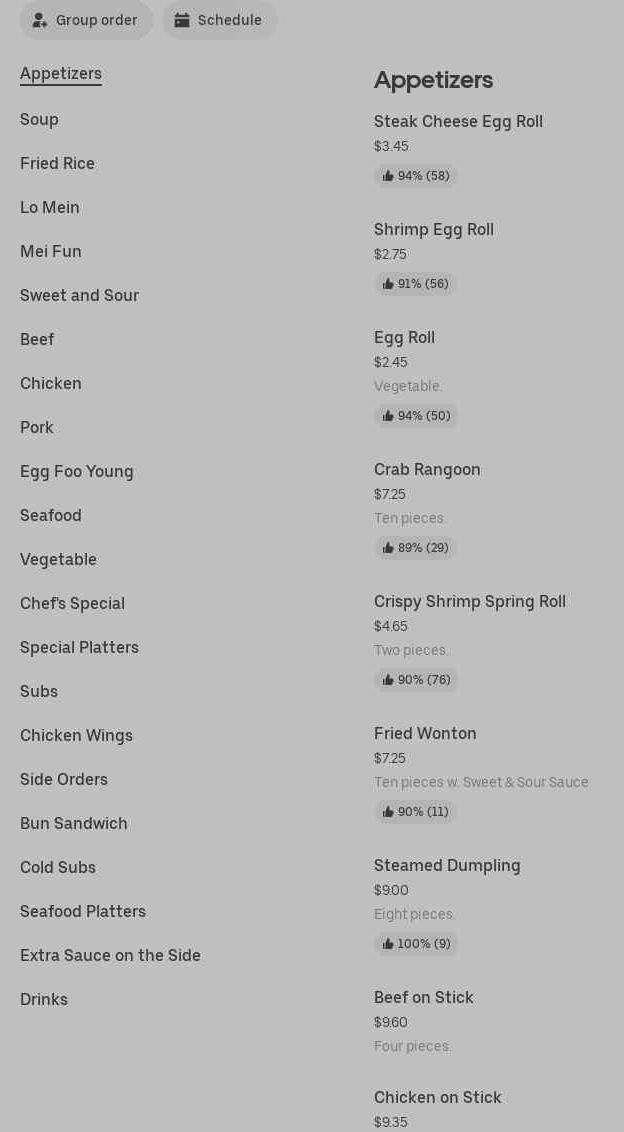Jump to the Lo Mein section

[50, 208]
